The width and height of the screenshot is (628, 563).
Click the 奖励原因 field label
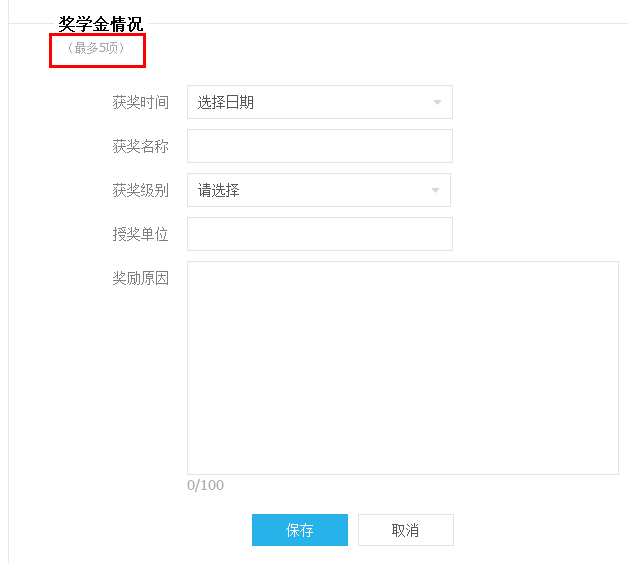point(140,278)
